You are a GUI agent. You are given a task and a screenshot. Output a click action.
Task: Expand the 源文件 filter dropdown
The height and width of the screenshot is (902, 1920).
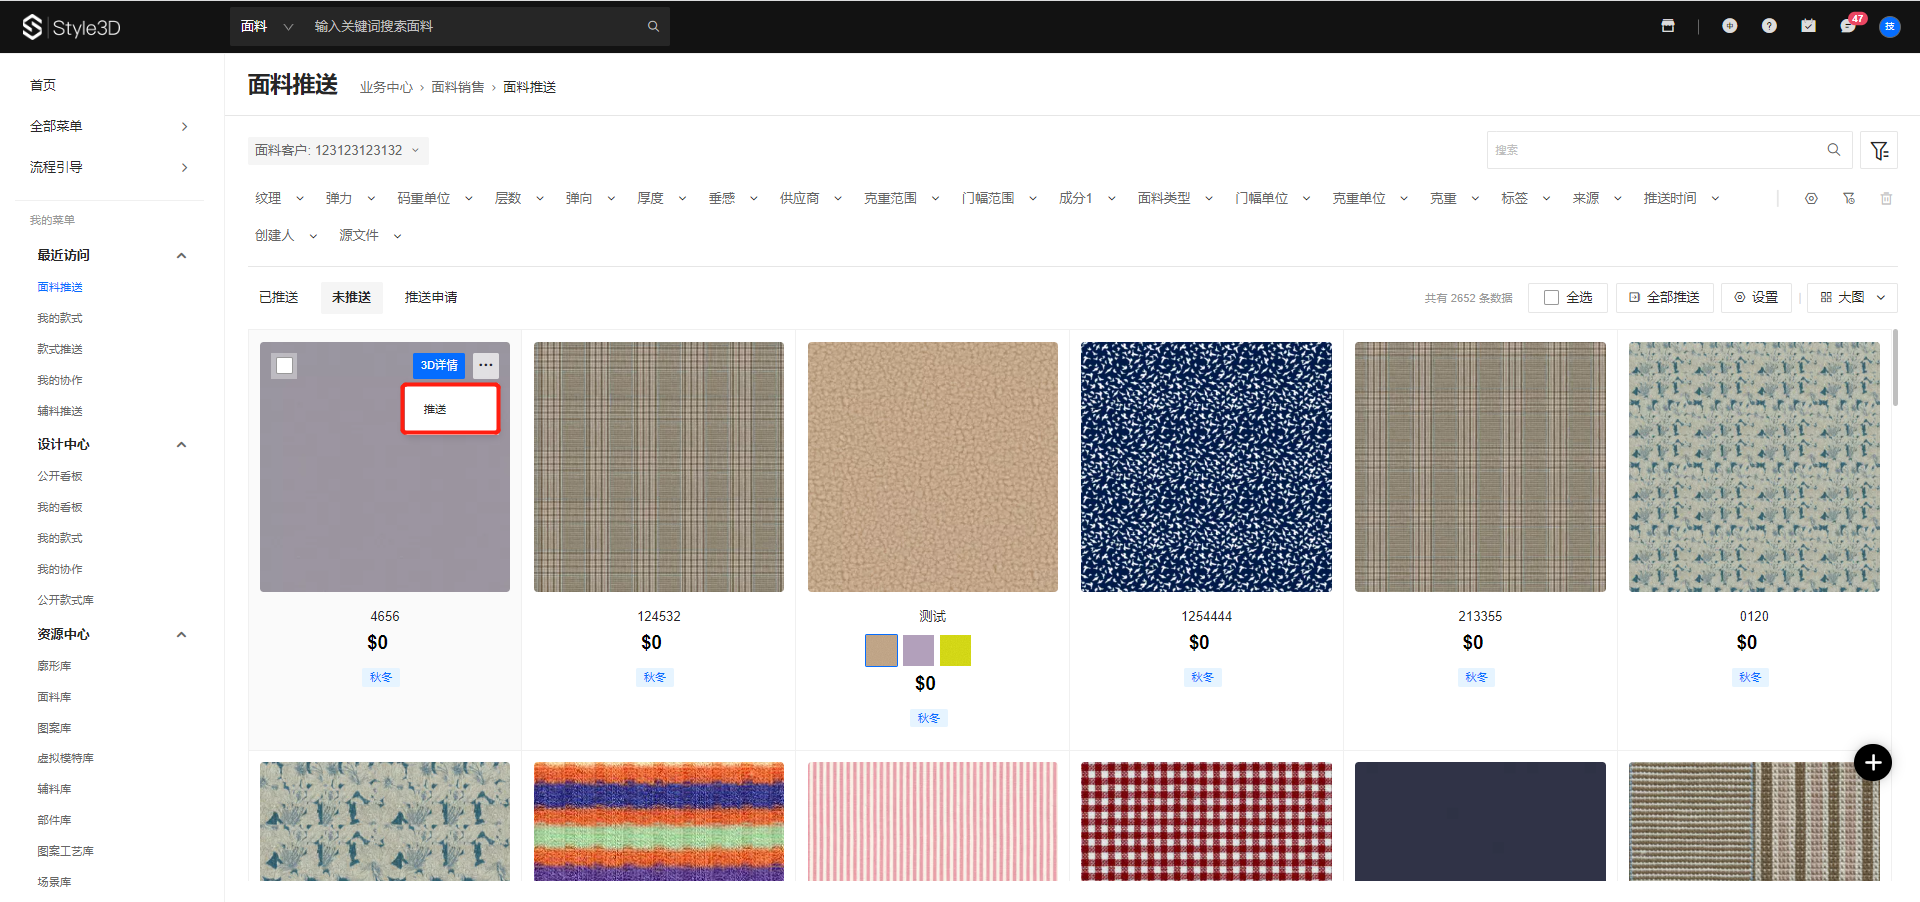coord(370,236)
